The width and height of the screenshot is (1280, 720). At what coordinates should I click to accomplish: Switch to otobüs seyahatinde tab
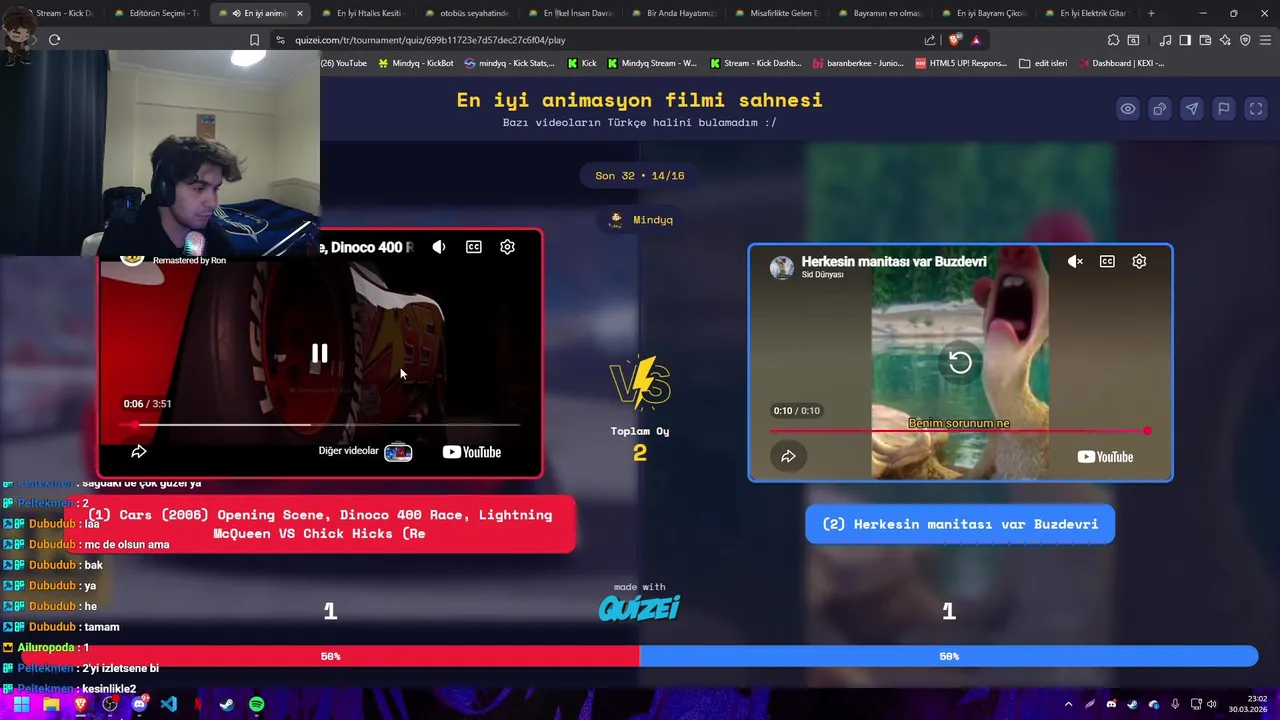click(x=470, y=13)
